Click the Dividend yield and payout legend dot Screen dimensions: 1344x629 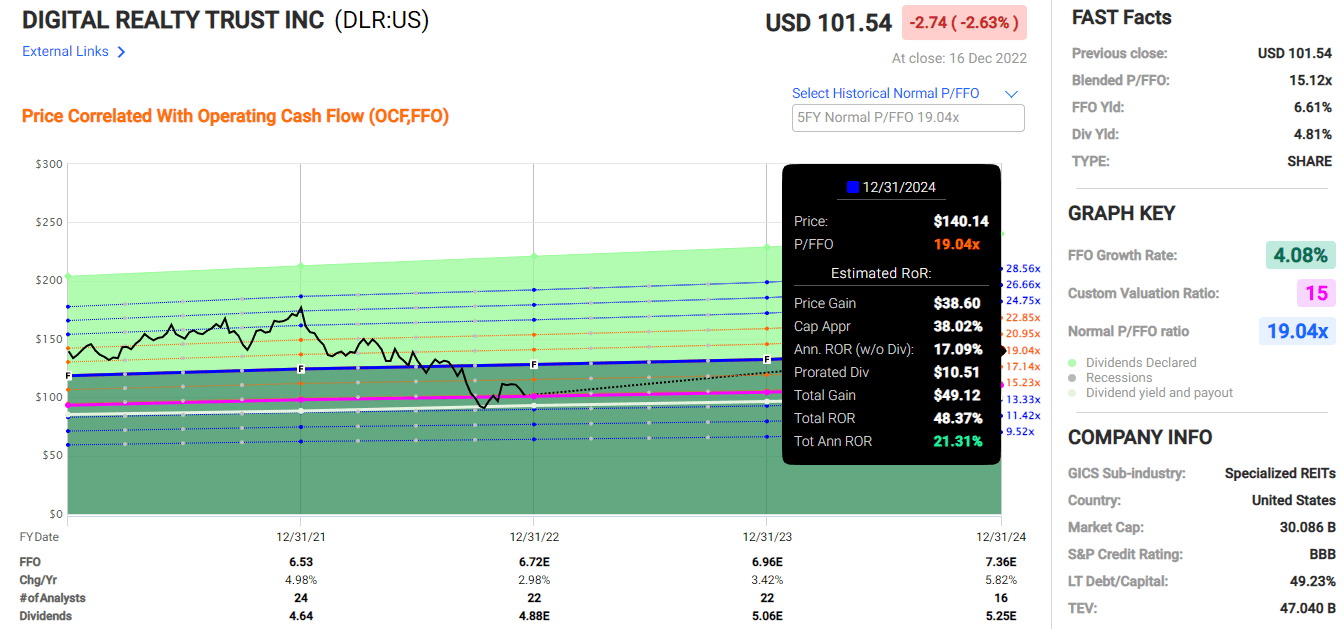[1073, 393]
